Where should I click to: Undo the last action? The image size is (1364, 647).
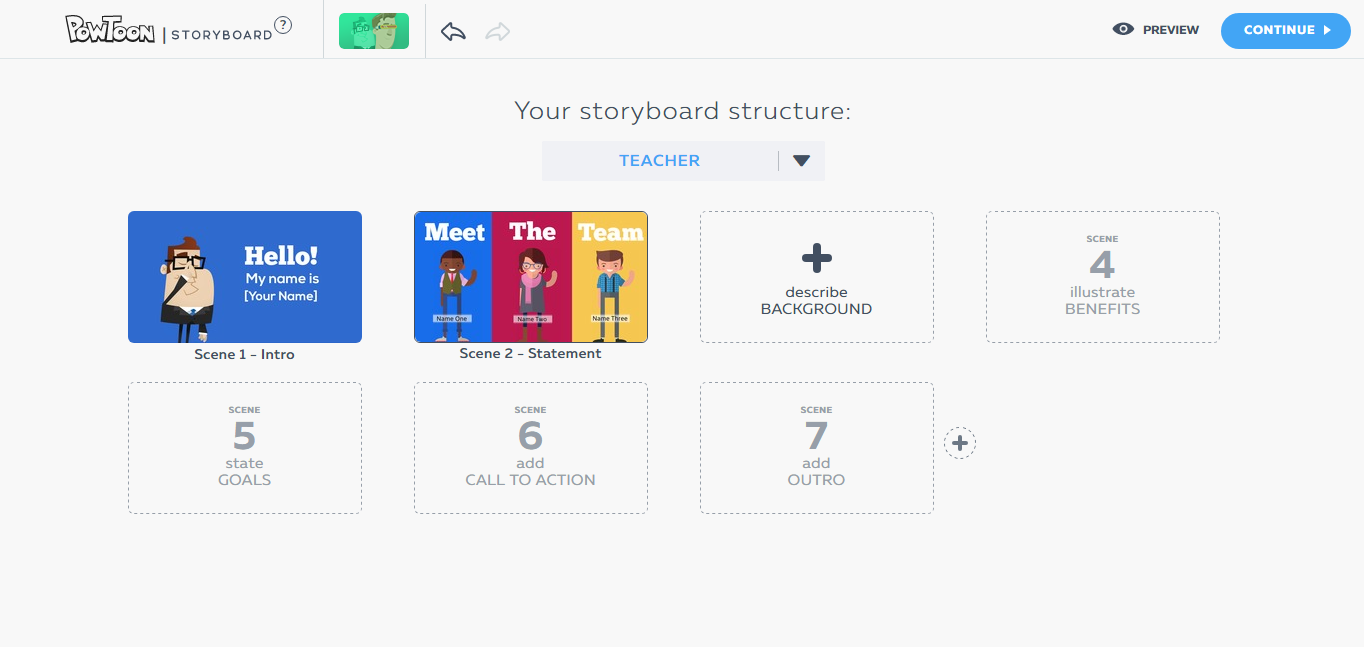click(x=453, y=31)
